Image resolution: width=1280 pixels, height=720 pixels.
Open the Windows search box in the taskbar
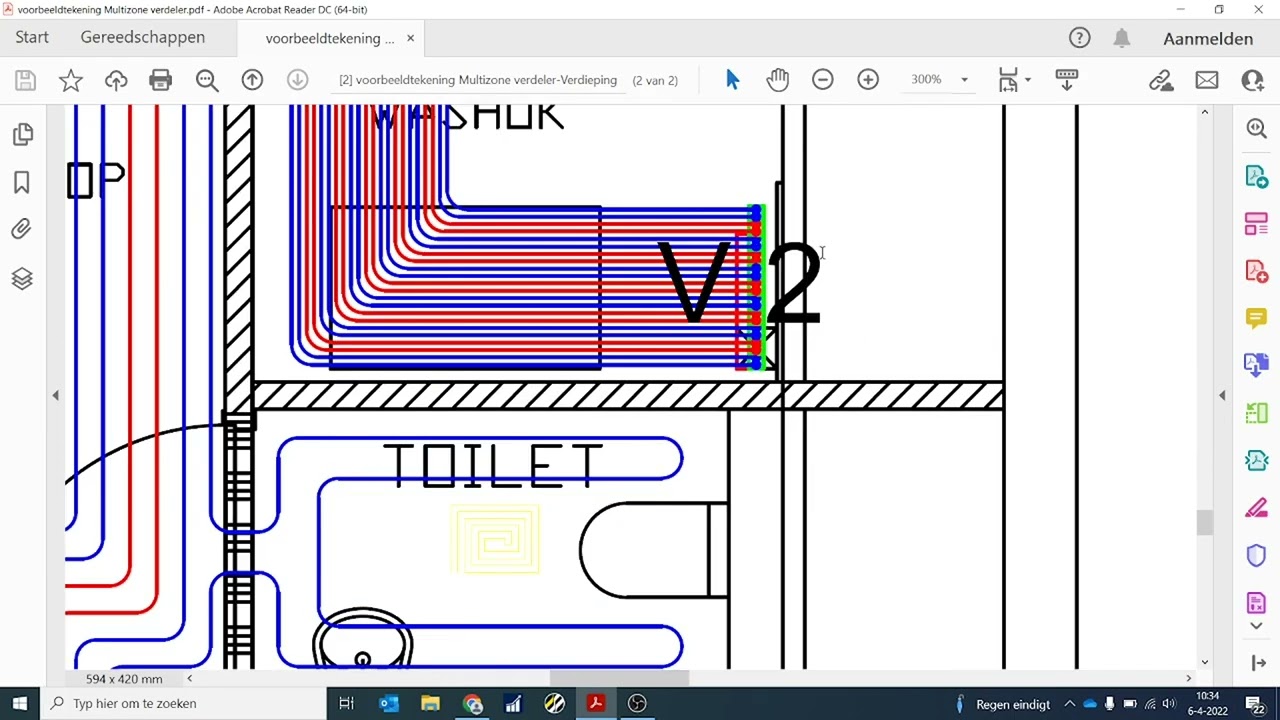click(183, 703)
